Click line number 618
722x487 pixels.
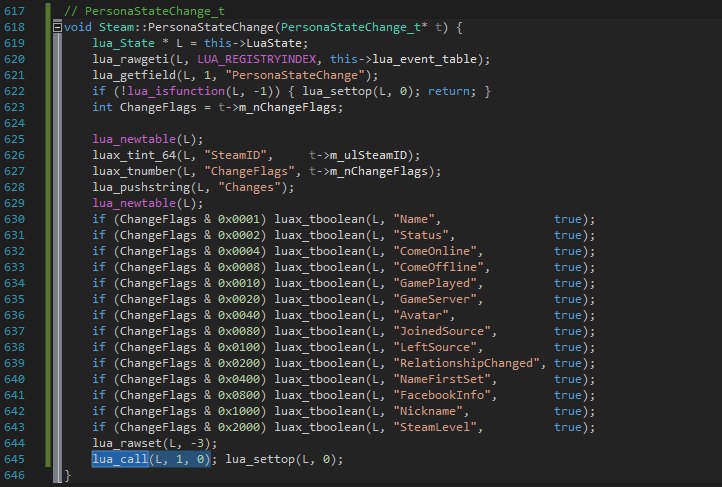point(14,27)
